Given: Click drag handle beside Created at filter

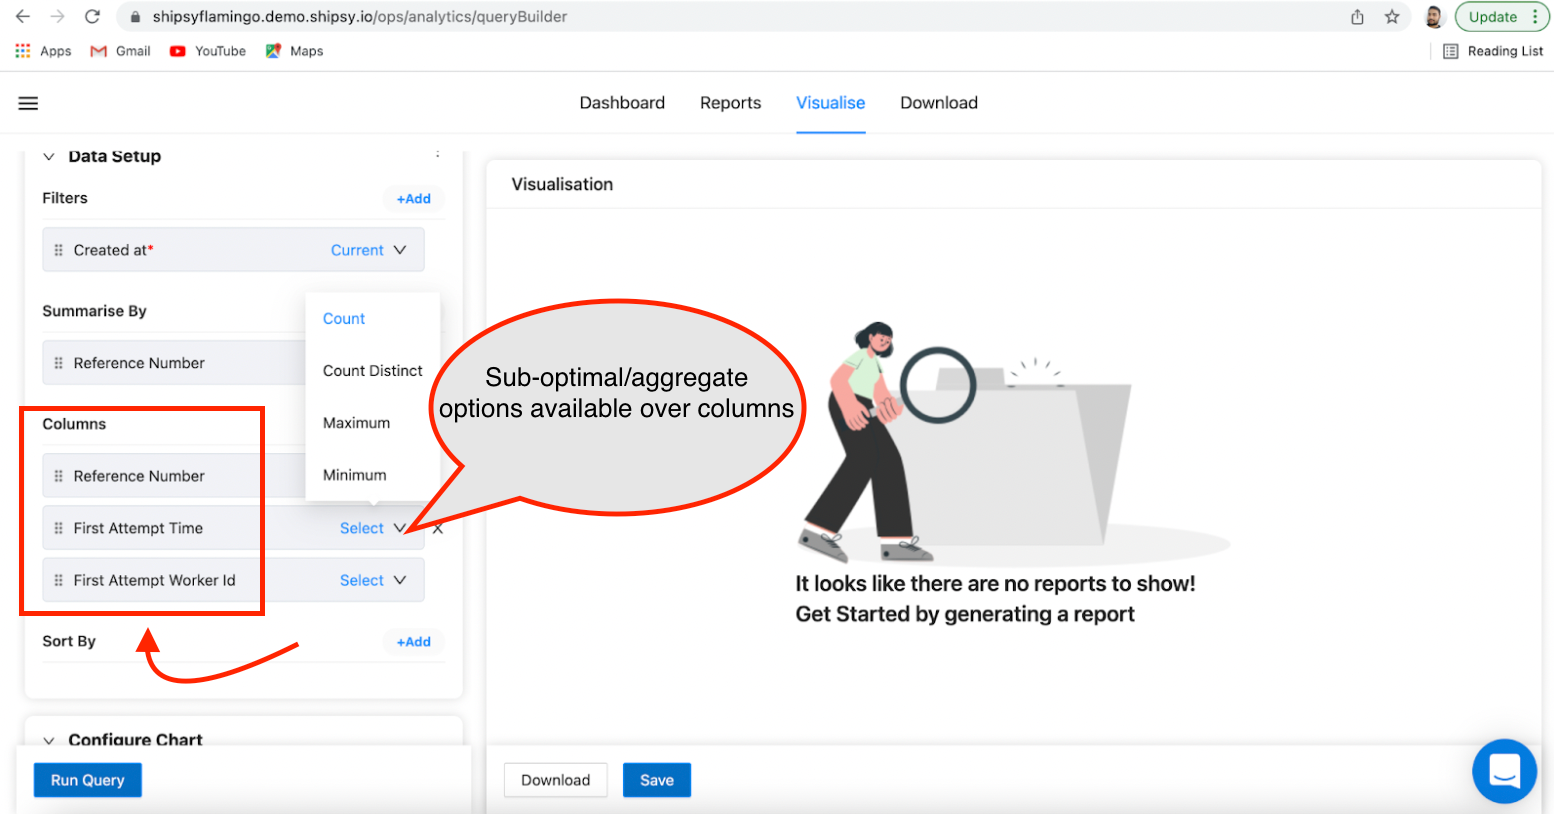Looking at the screenshot, I should tap(58, 250).
